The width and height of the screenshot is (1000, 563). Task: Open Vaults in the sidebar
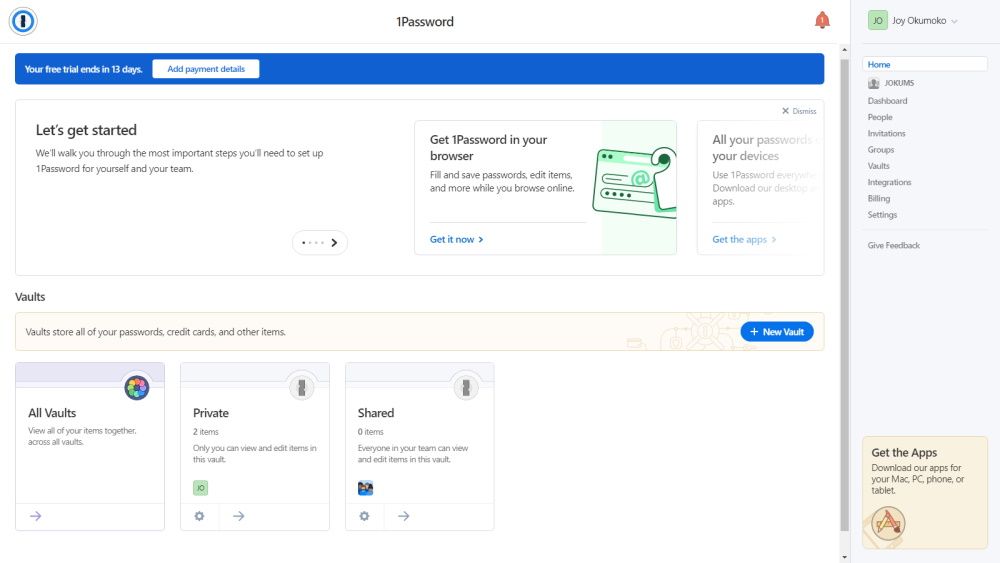click(x=878, y=166)
